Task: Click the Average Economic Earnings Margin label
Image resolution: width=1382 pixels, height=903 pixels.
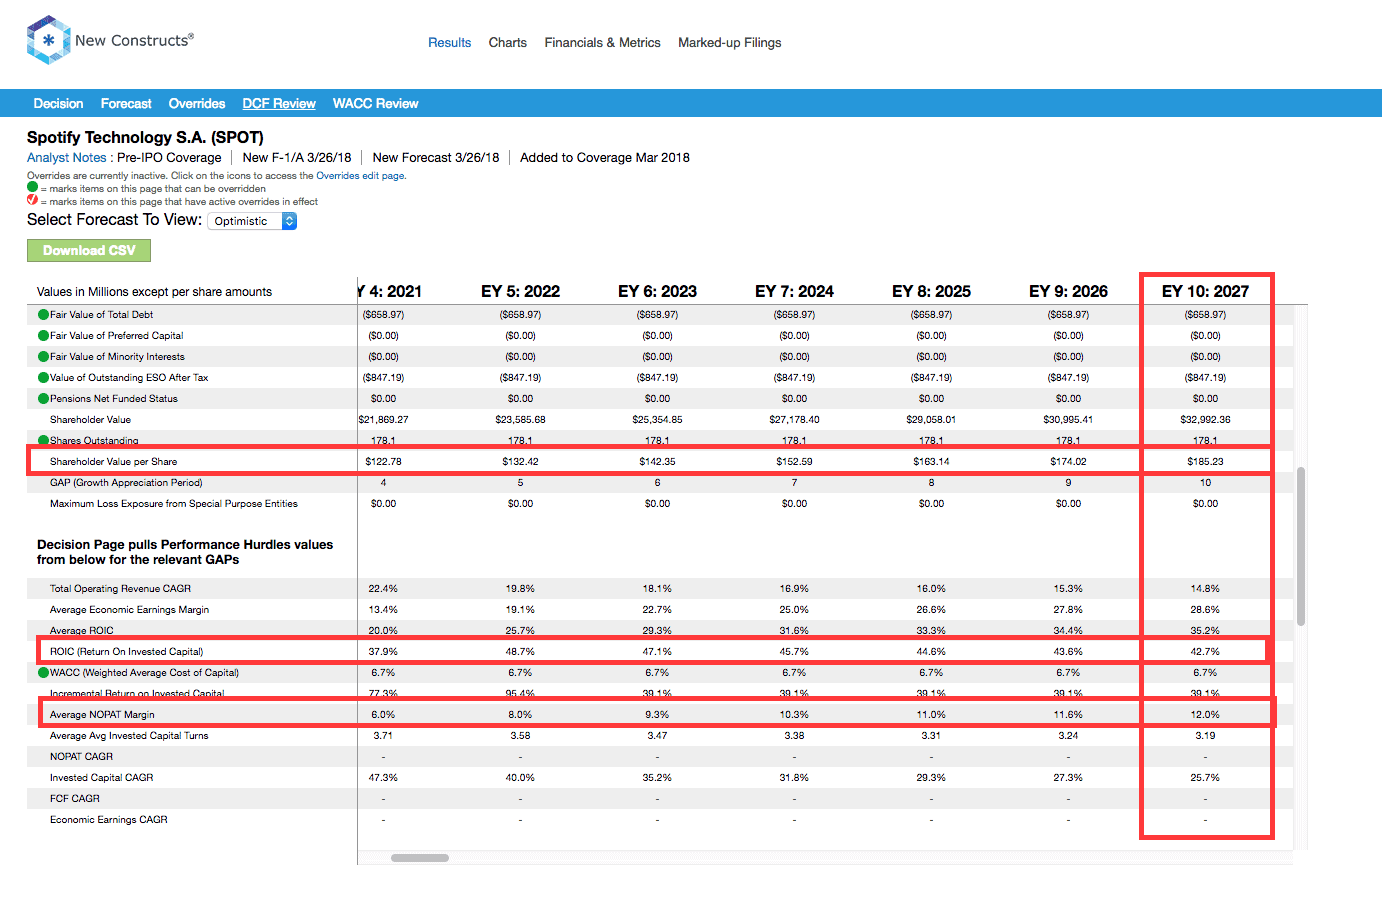Action: coord(129,609)
